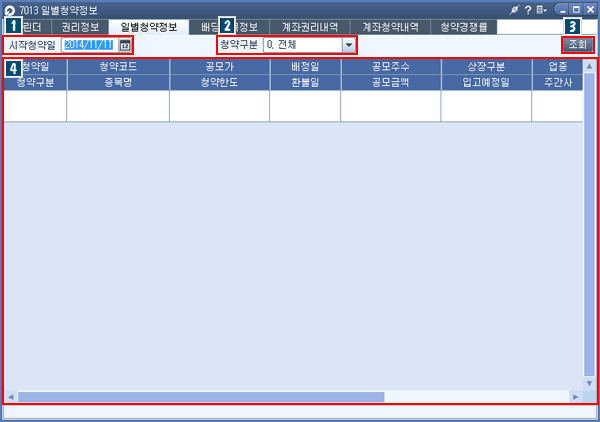Click the 상장구분 column header

pos(486,67)
